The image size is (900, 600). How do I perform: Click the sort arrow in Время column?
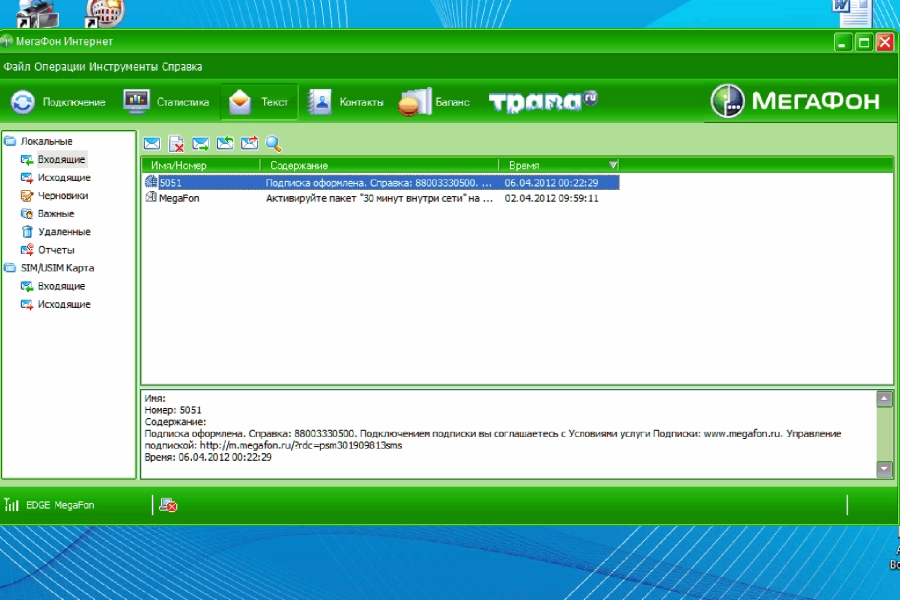(x=612, y=165)
